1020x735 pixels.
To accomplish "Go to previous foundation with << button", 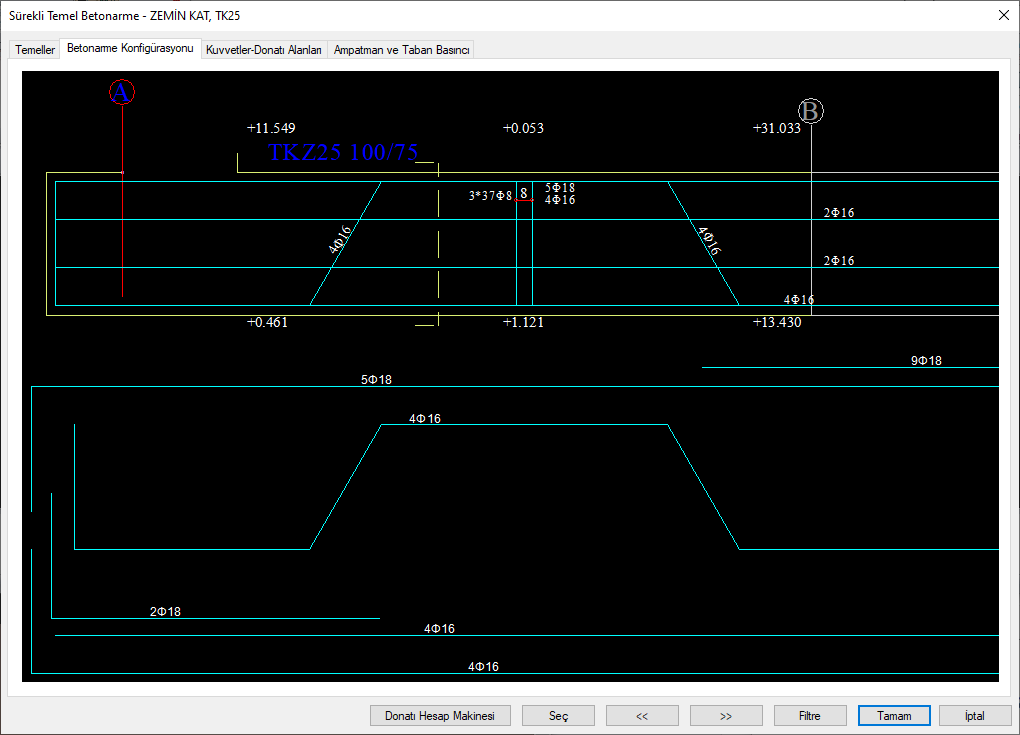I will coord(642,716).
